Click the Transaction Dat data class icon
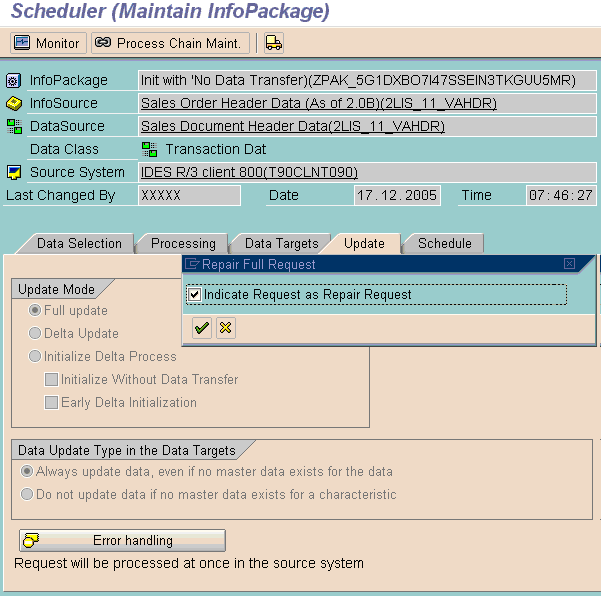Viewport: 601px width, 596px height. [149, 149]
